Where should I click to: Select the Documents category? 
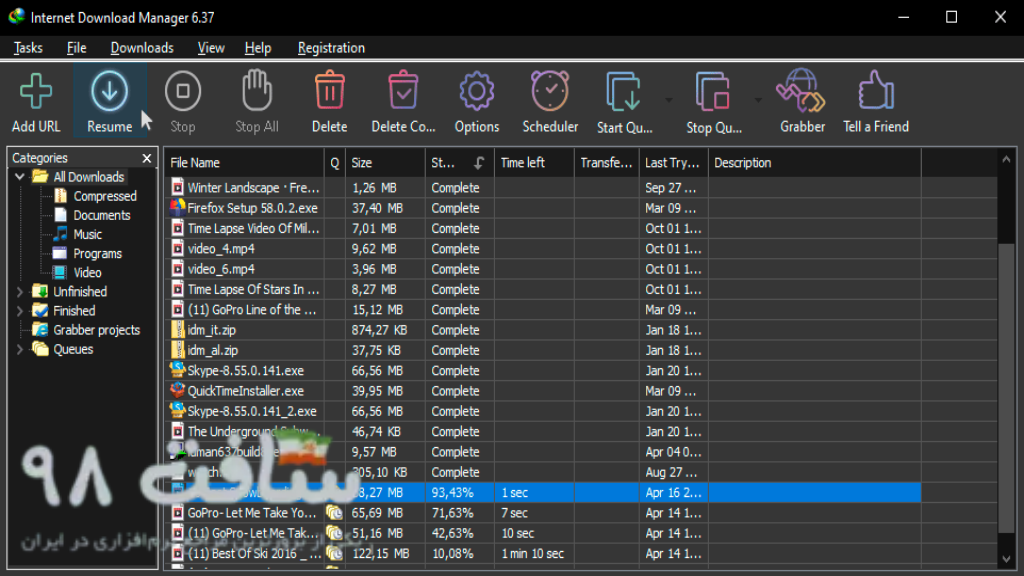pos(101,216)
